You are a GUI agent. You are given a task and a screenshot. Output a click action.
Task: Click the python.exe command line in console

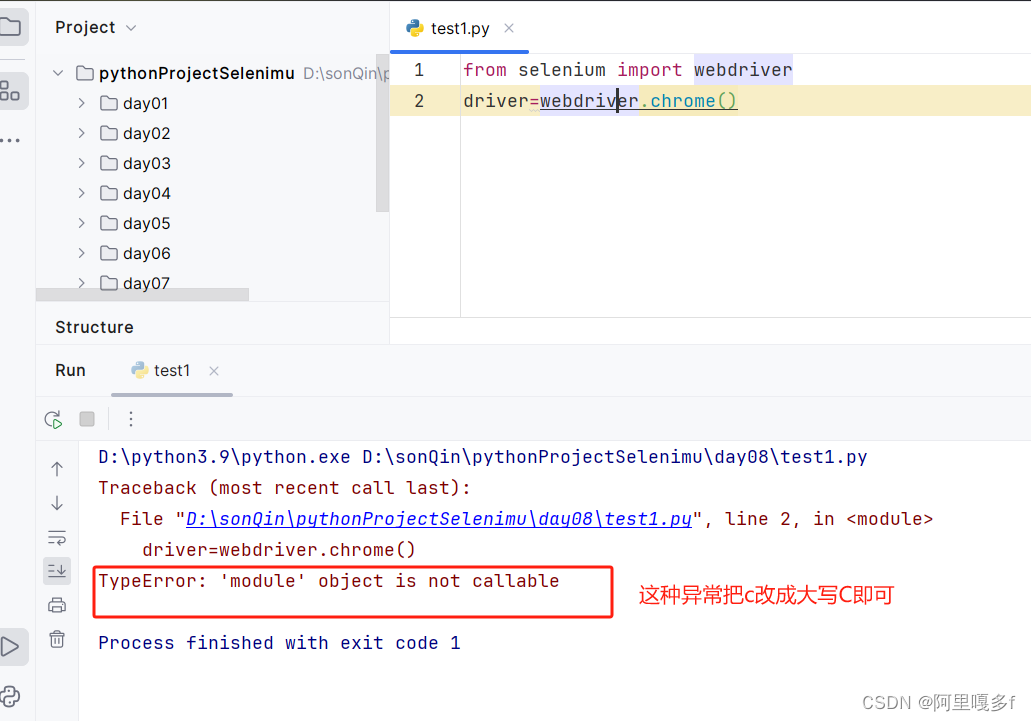(x=483, y=457)
